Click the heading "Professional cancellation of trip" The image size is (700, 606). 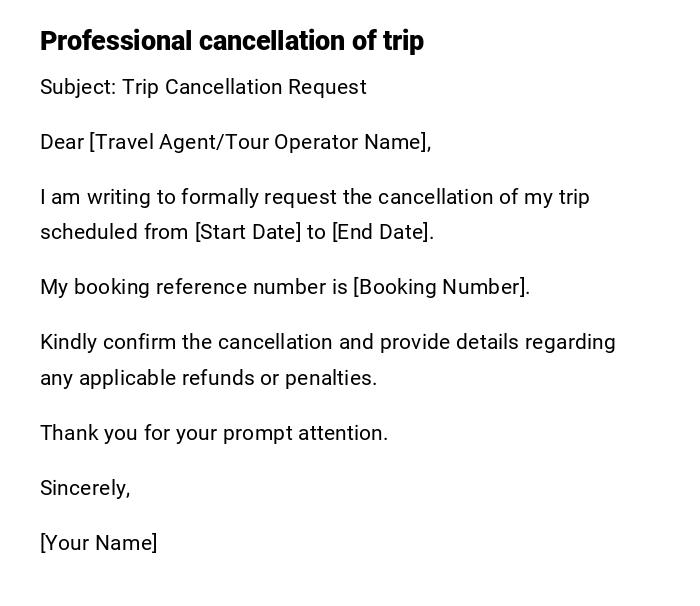(x=232, y=41)
